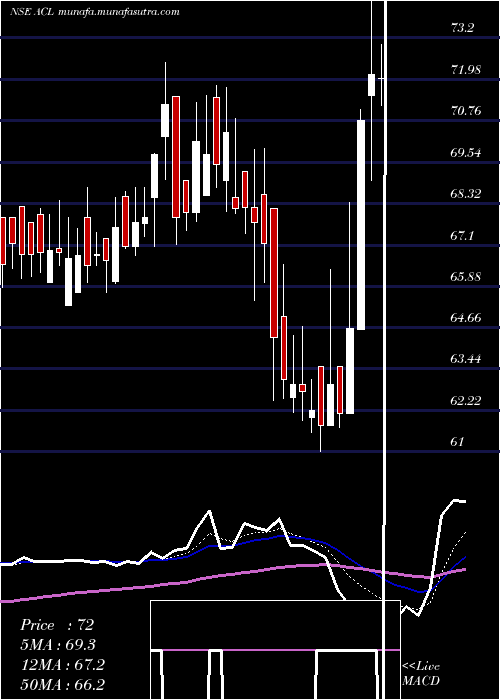Click the <<Live MACD label
Screen dimensions: 500x700
pos(421,673)
